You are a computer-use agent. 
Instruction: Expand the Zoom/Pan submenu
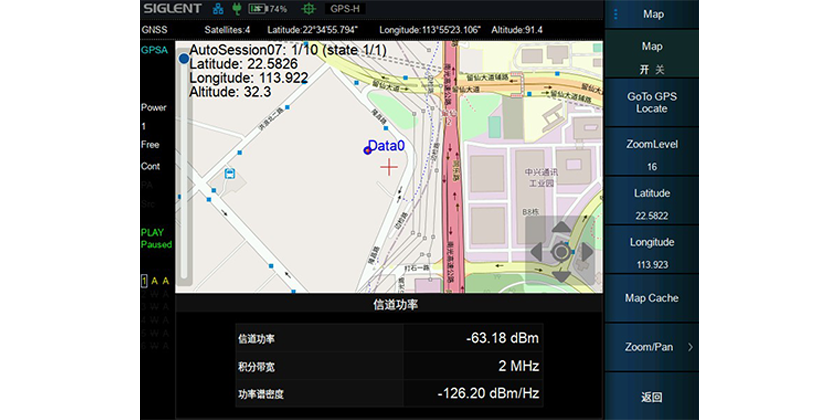point(652,347)
